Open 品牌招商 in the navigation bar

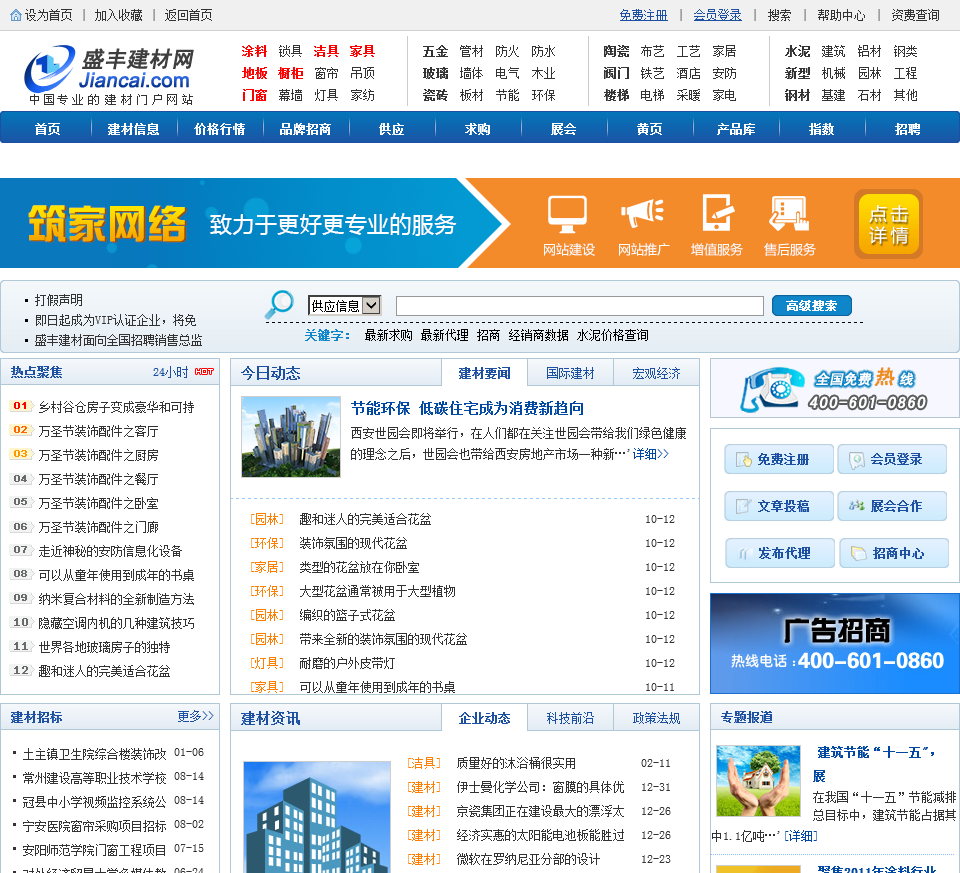[x=306, y=129]
